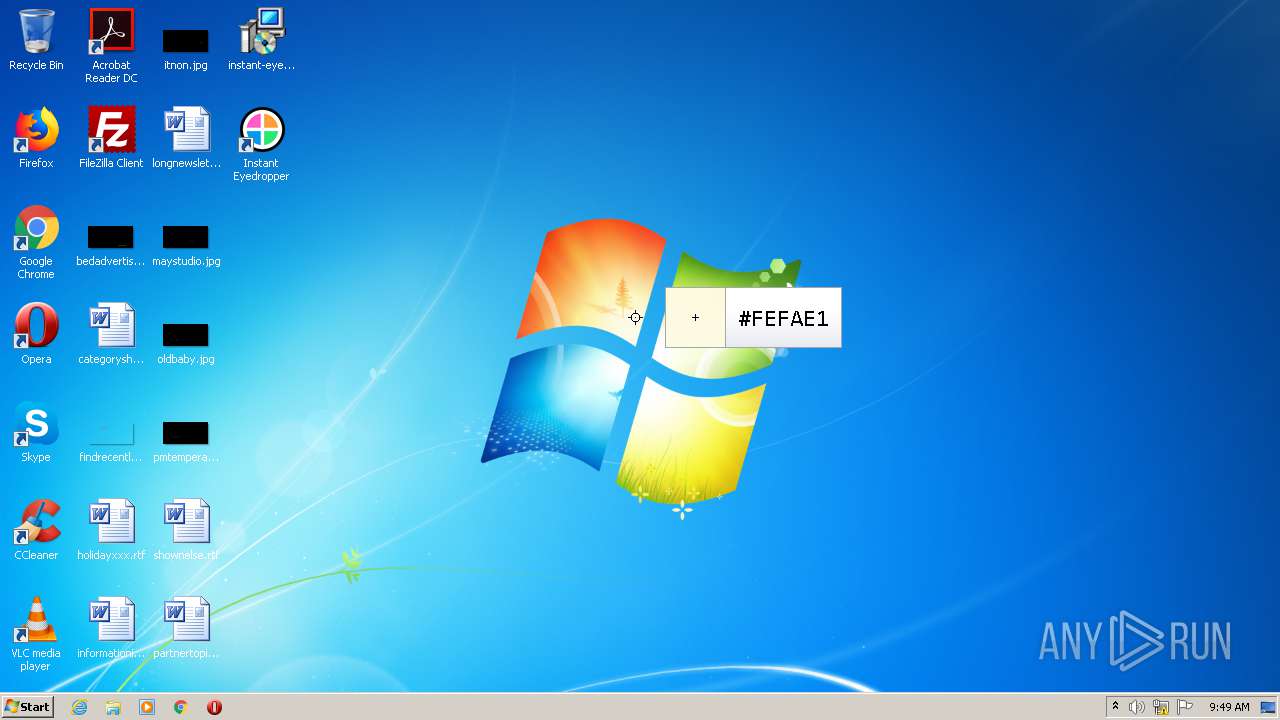Screen dimensions: 1280x720
Task: Click the Show desktop button
Action: [x=1268, y=707]
